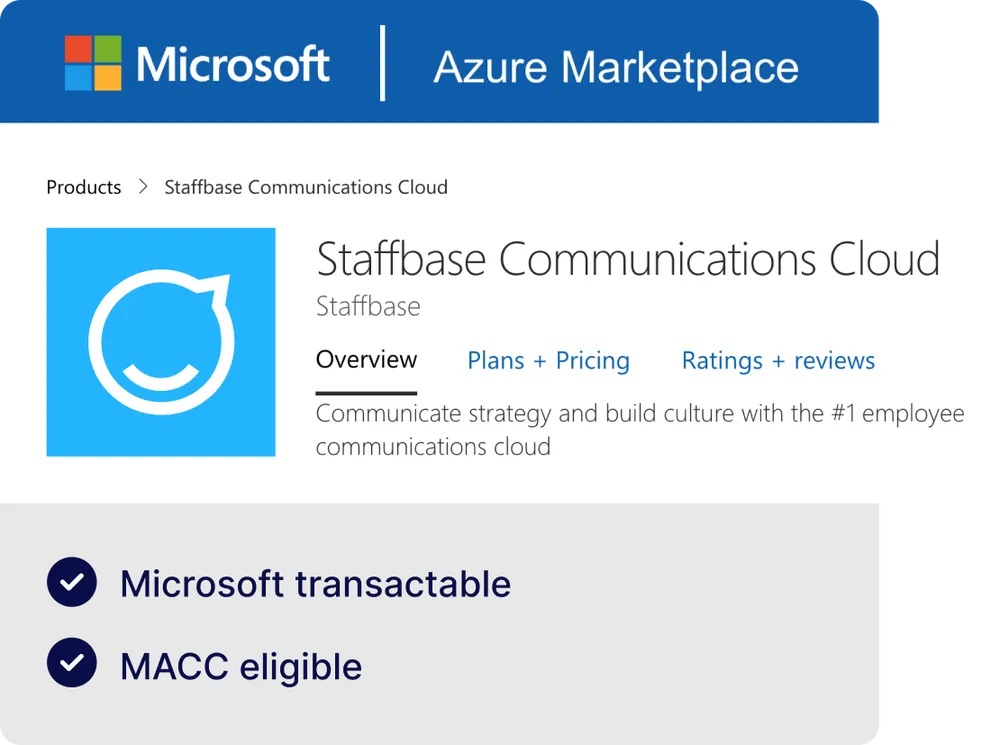1000x745 pixels.
Task: Click the Microsoft transactable checkmark icon
Action: point(72,583)
